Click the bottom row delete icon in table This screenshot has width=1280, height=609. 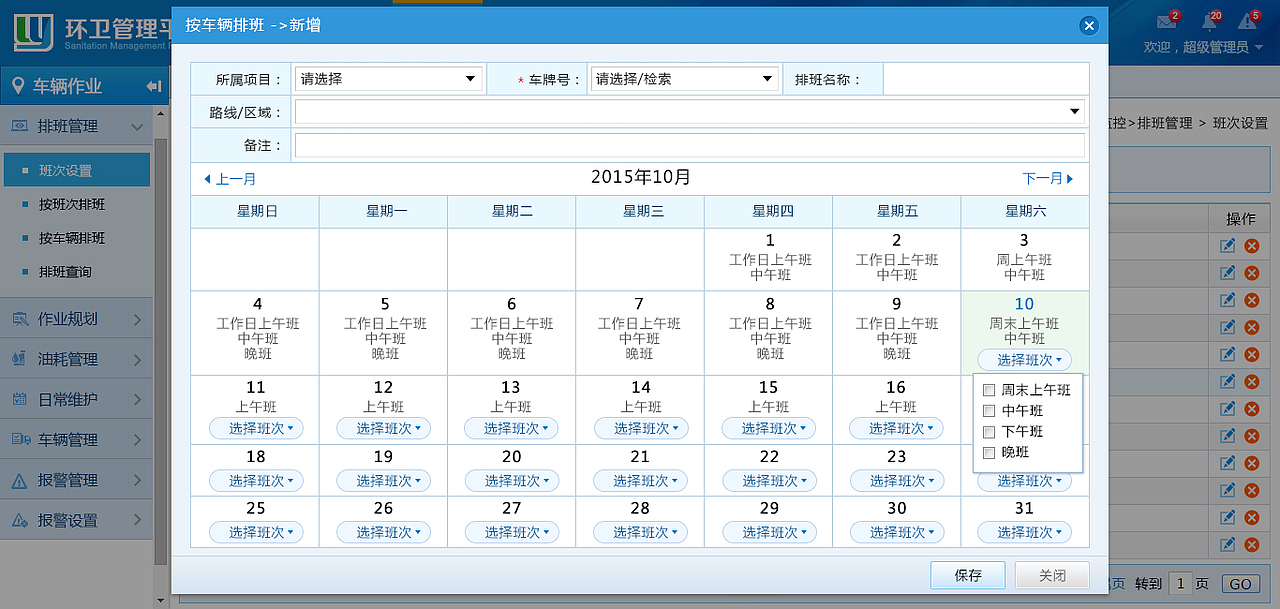tap(1252, 545)
